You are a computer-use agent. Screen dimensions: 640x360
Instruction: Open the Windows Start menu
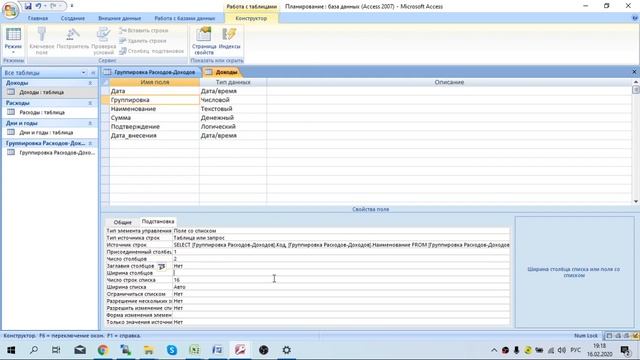[x=11, y=350]
